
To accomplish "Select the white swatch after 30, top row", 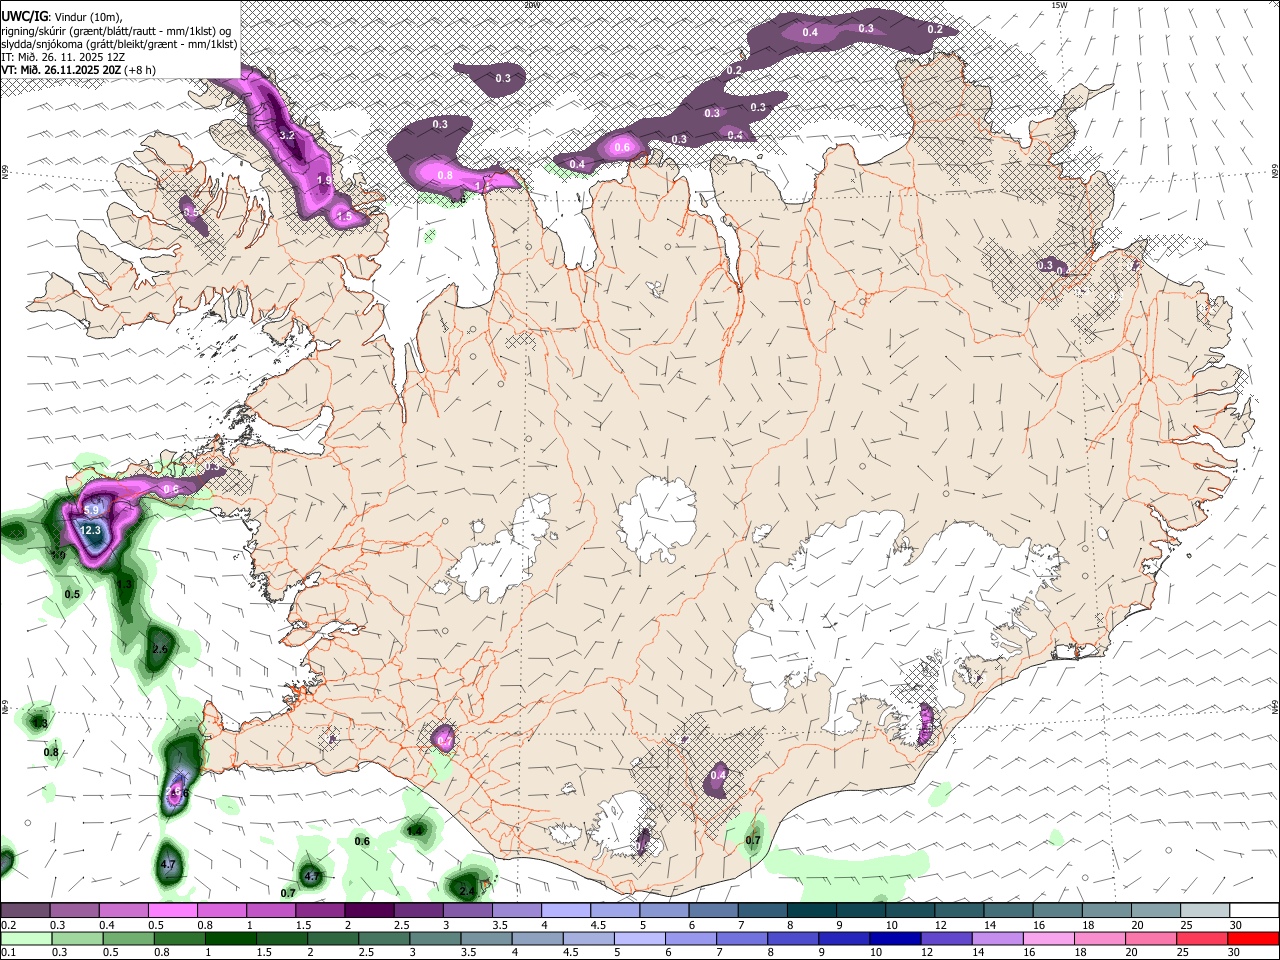I will [1253, 910].
